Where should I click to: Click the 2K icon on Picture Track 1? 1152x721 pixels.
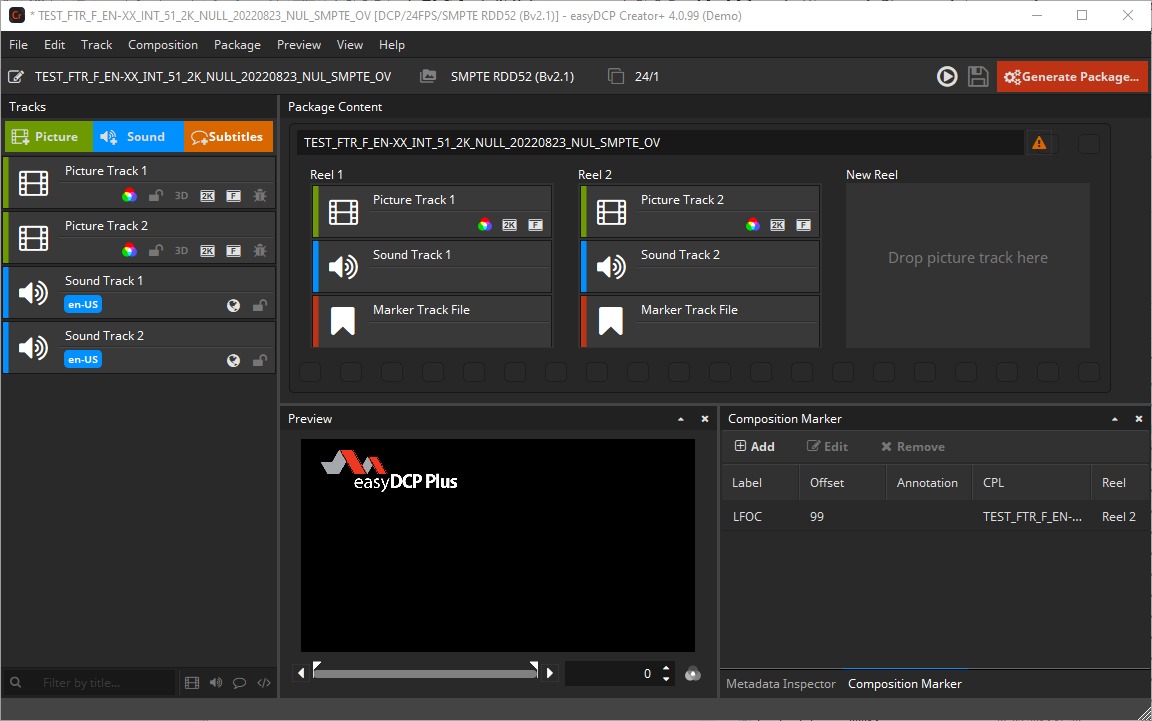pyautogui.click(x=208, y=196)
